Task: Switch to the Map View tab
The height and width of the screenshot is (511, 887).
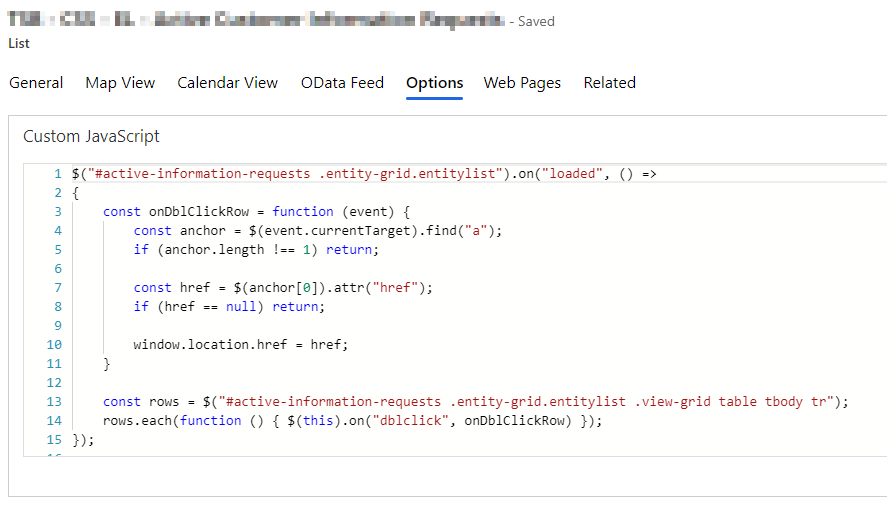Action: tap(120, 83)
